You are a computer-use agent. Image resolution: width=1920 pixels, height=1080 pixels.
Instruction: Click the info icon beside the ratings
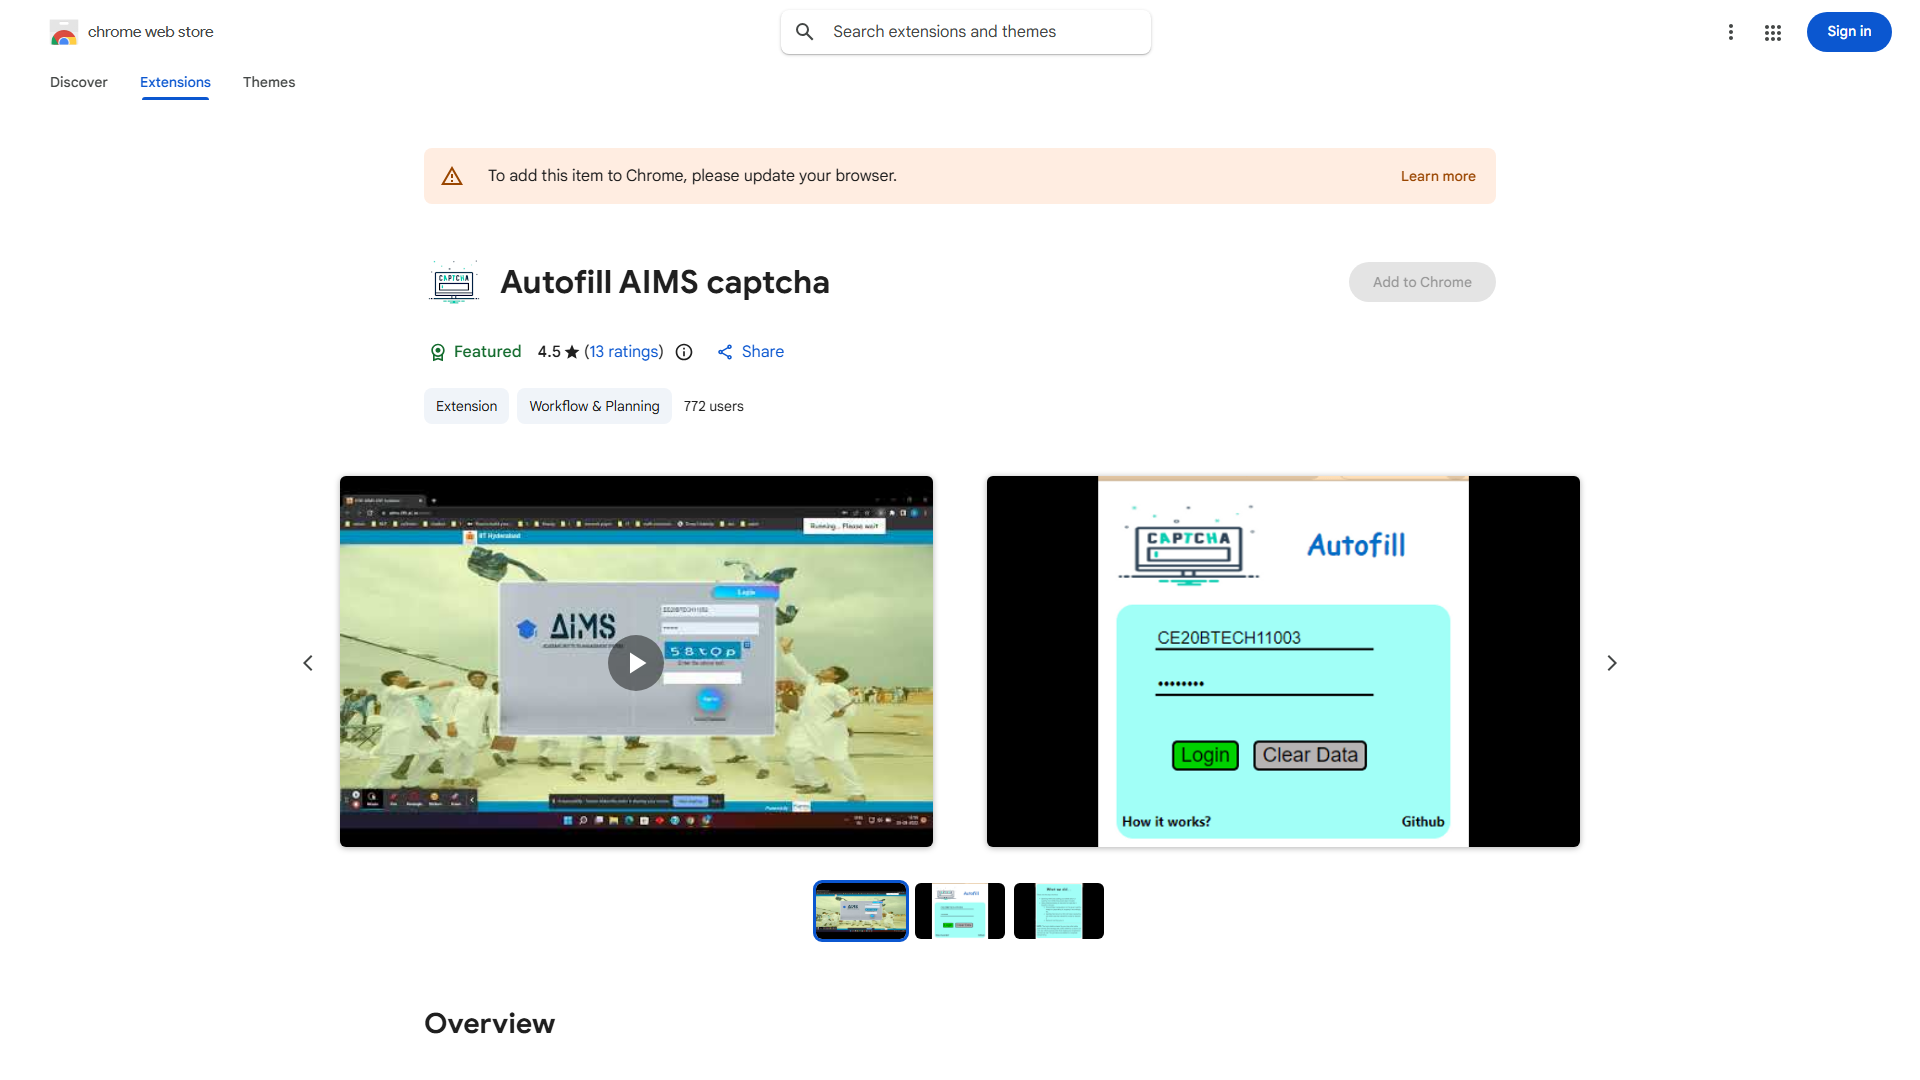click(683, 352)
